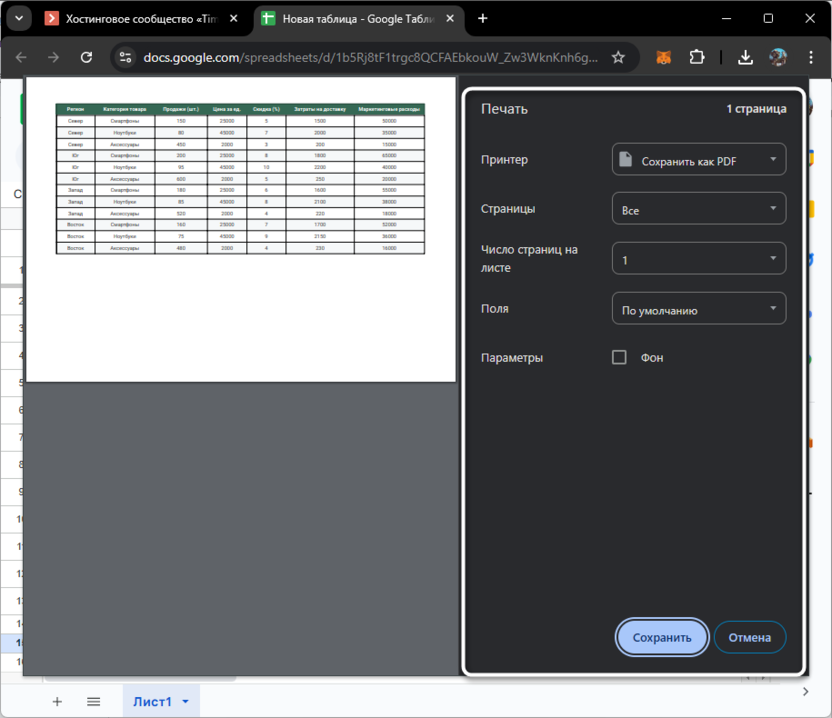Open the Chrome profile avatar
Screen dimensions: 832x718
778,57
